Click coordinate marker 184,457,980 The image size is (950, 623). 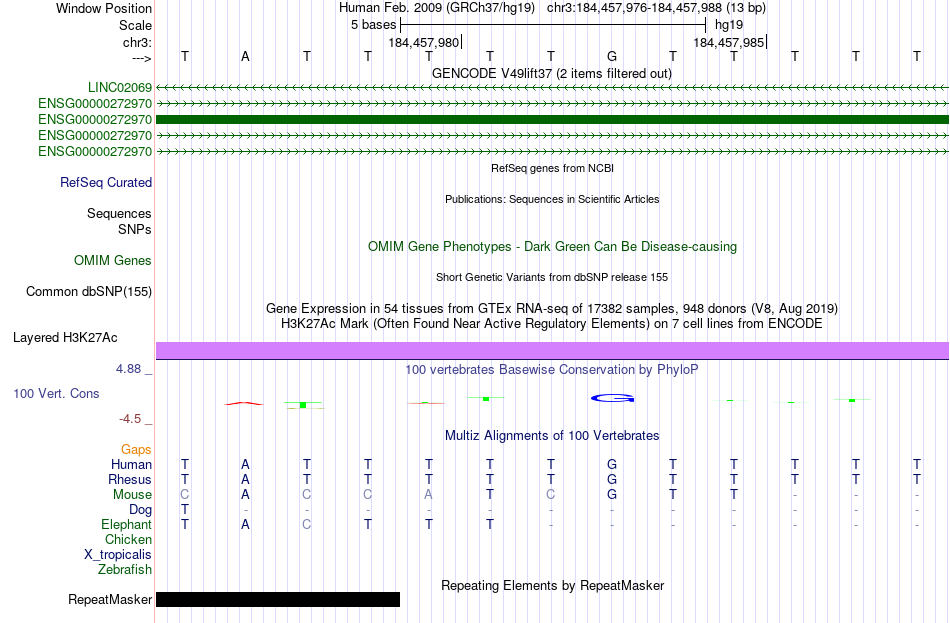(424, 42)
